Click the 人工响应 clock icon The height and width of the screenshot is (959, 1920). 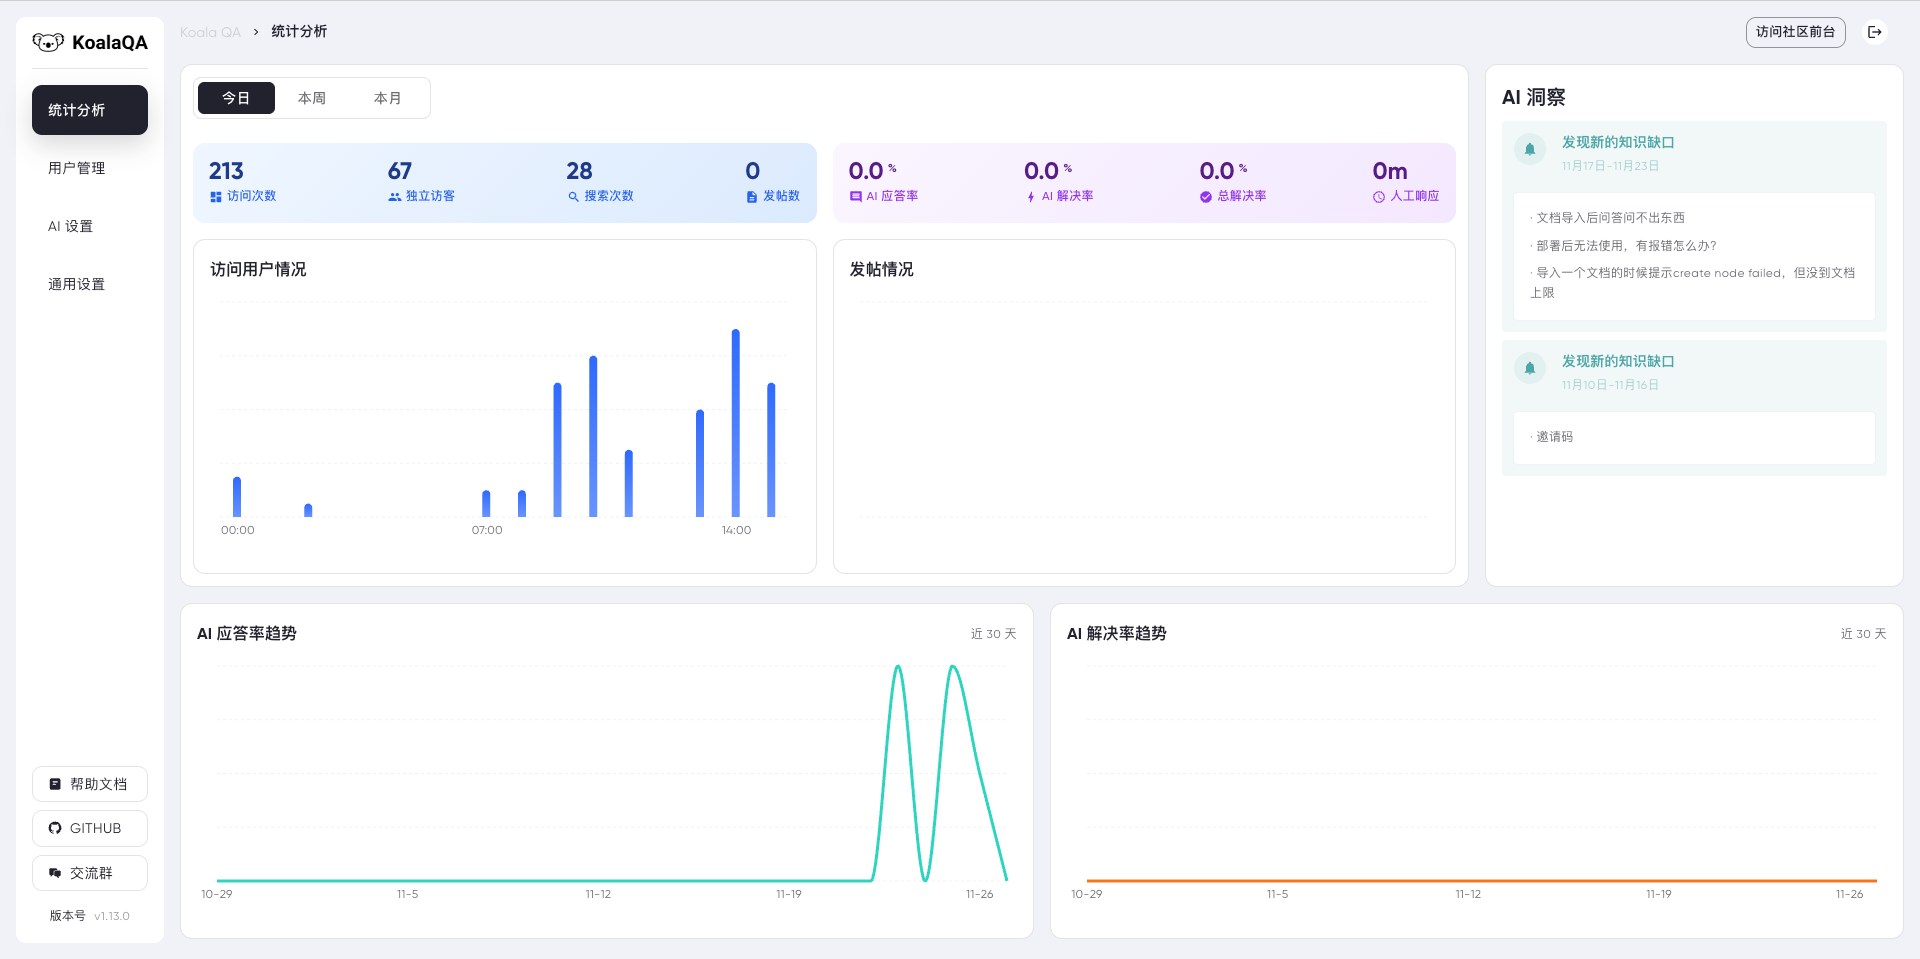1379,197
